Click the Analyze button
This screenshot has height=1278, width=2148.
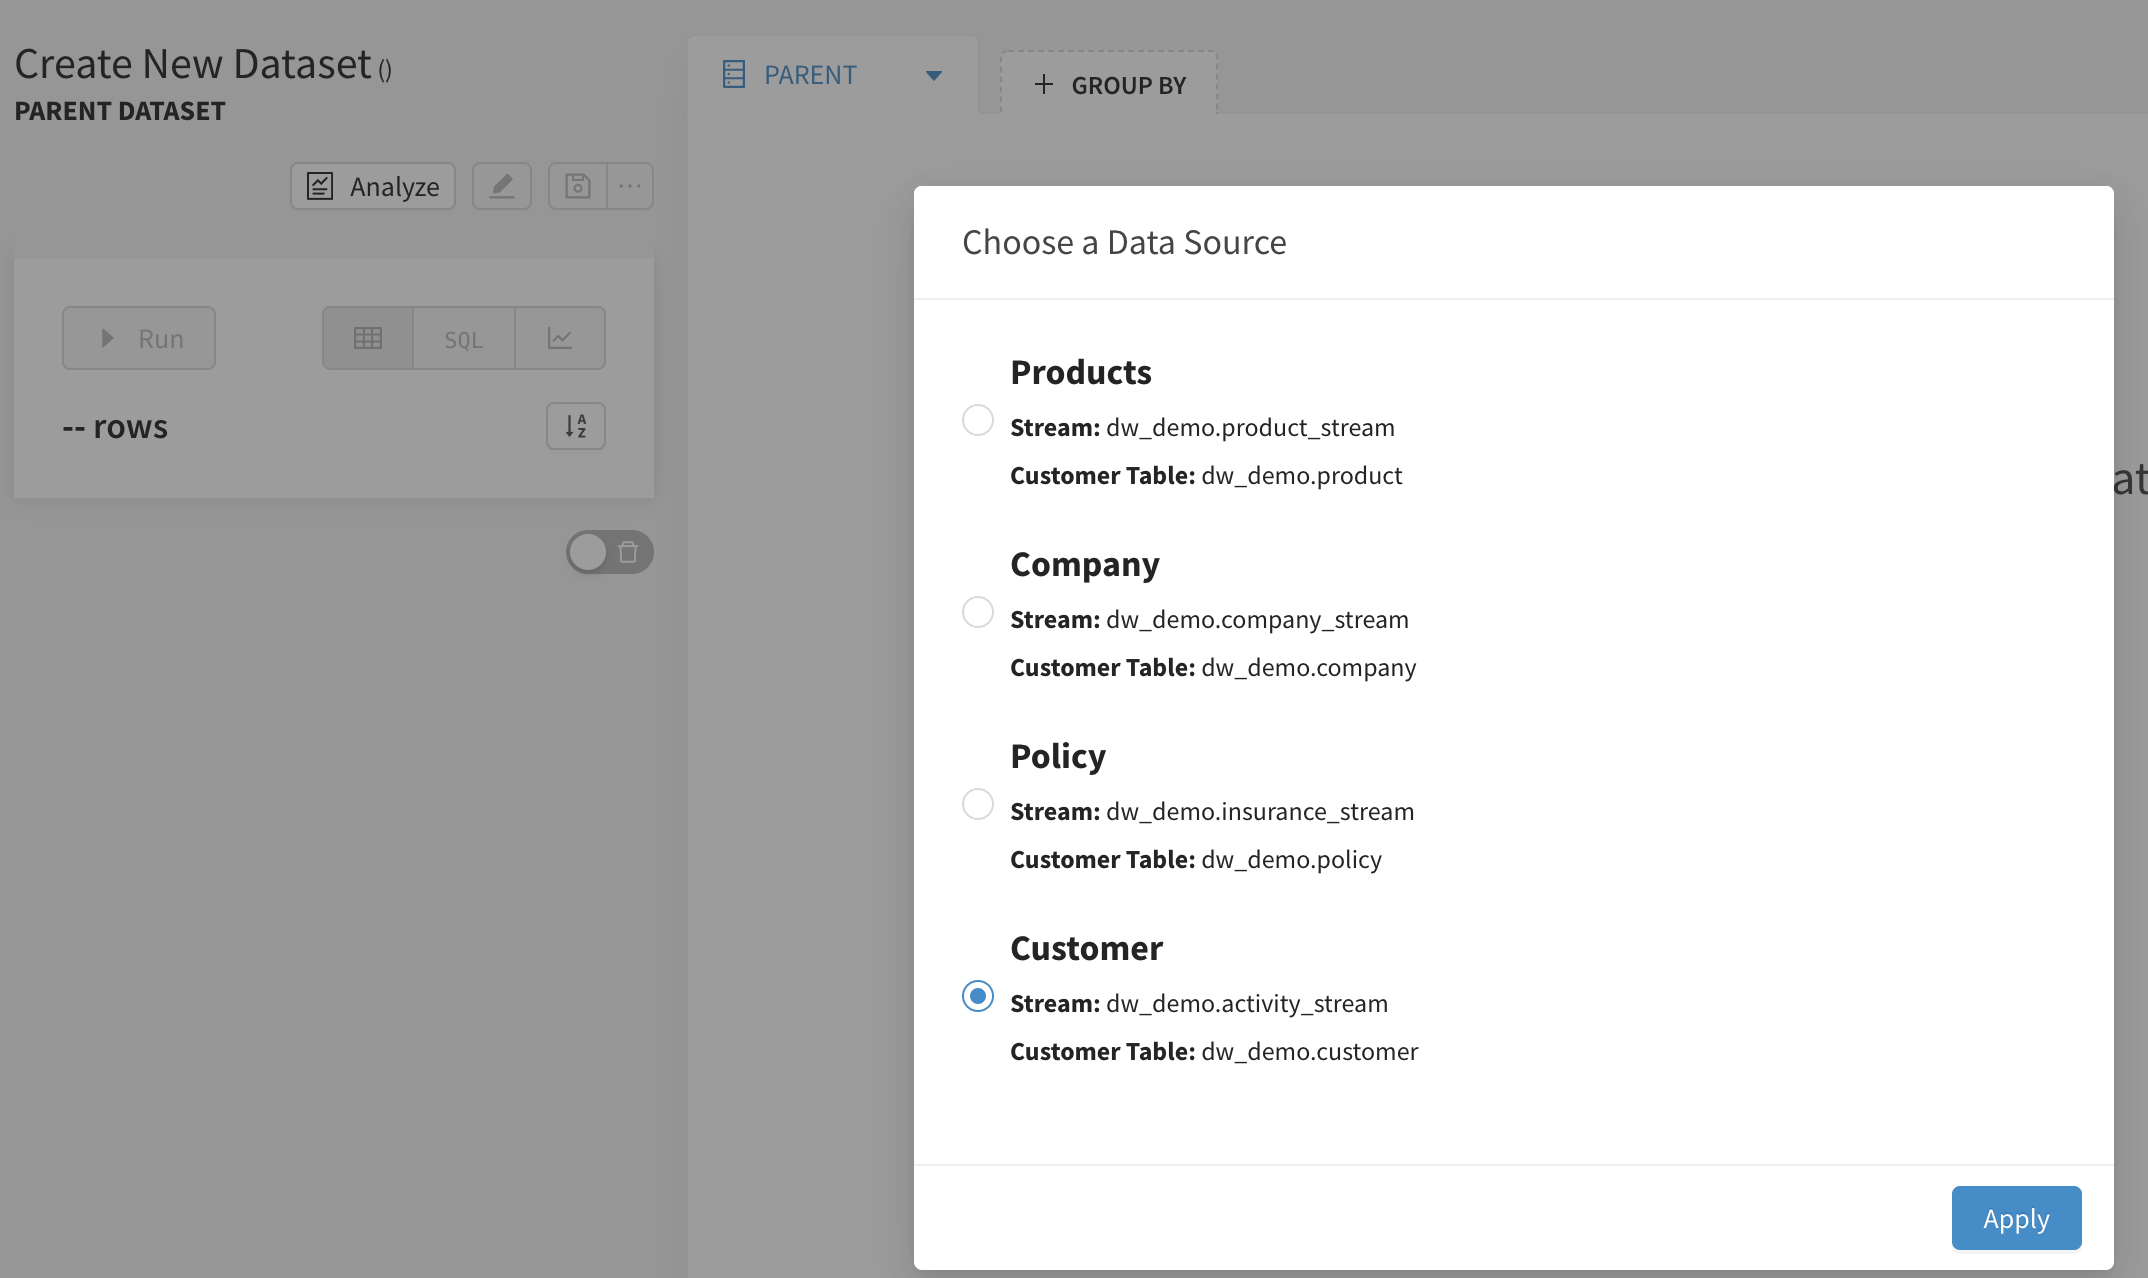point(373,186)
